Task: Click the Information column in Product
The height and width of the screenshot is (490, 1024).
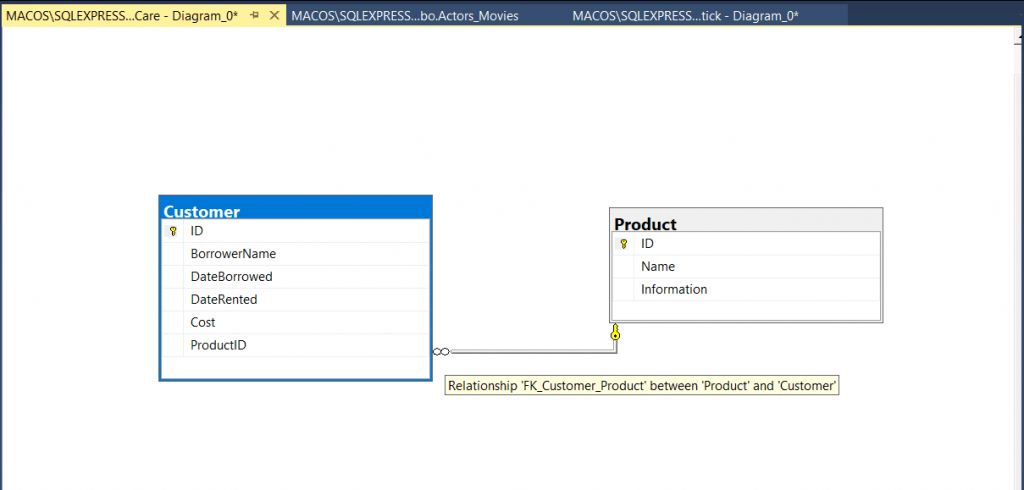Action: click(674, 290)
